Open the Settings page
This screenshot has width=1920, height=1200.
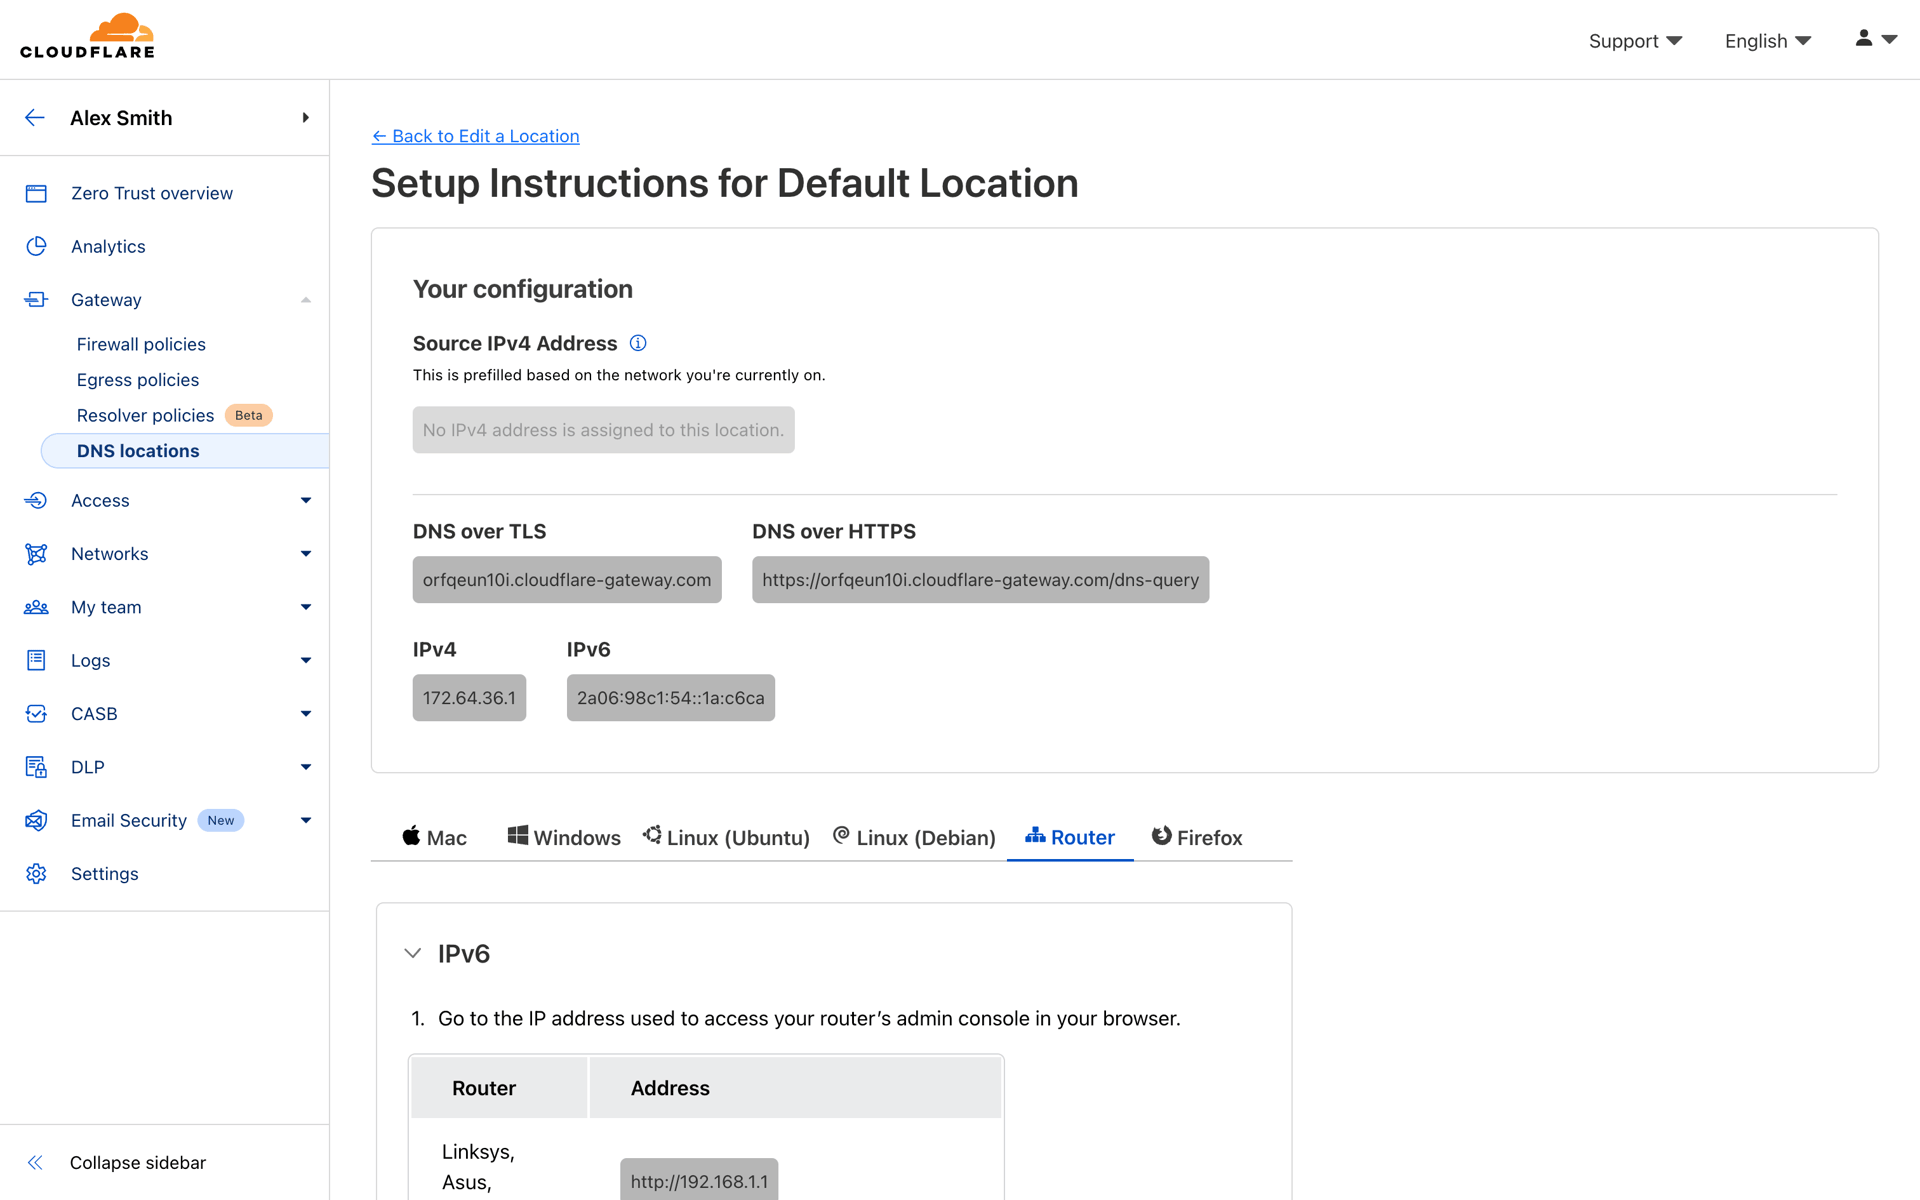click(104, 873)
